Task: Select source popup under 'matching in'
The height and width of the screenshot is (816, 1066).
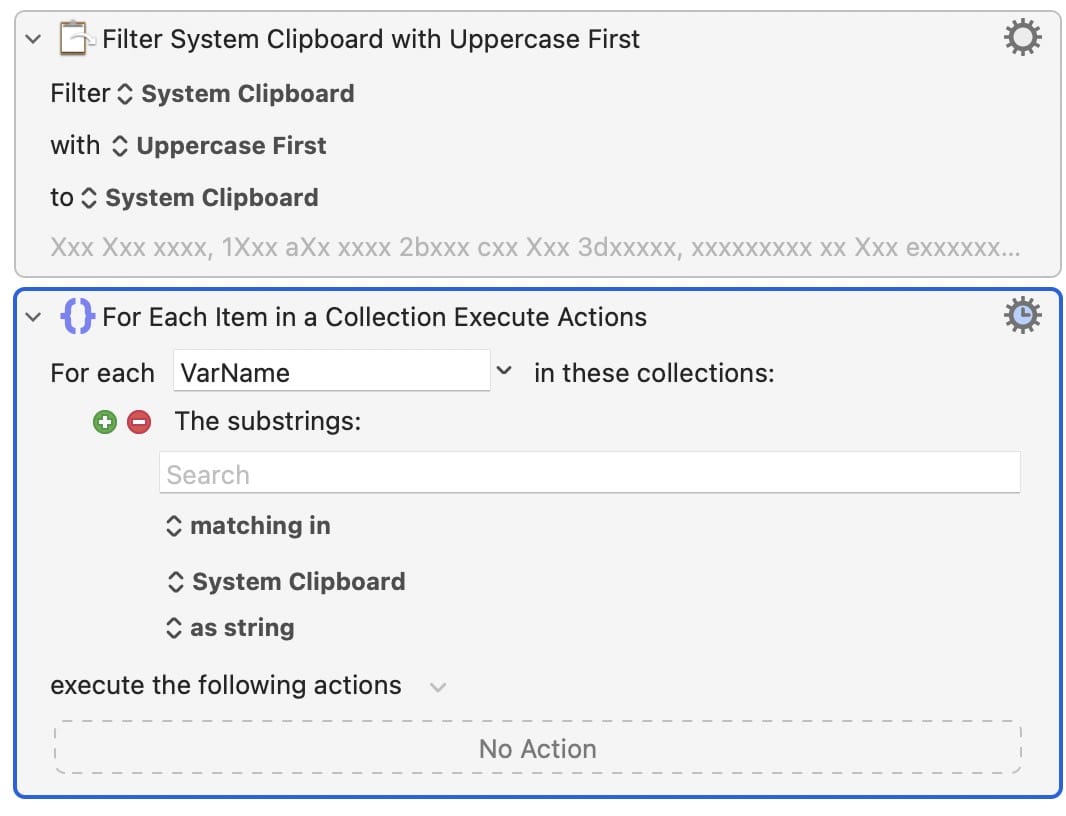Action: coord(286,582)
